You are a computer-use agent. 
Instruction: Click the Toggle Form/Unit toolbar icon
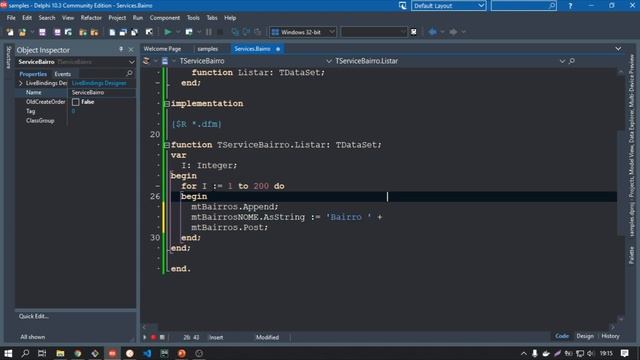(134, 32)
